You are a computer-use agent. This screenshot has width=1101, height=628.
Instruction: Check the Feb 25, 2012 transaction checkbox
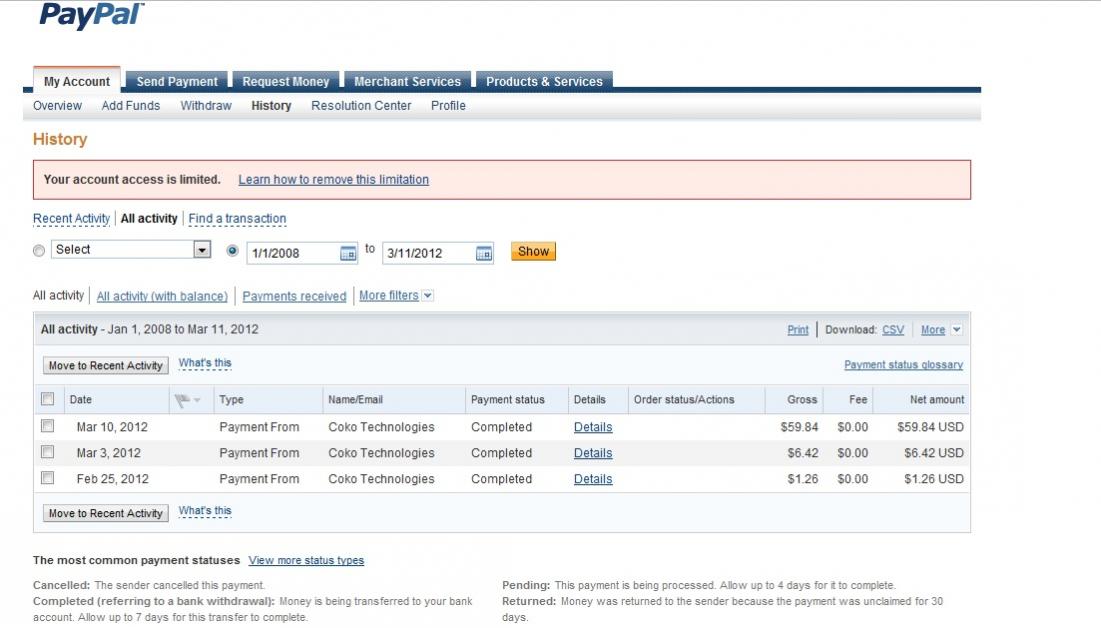coord(48,478)
